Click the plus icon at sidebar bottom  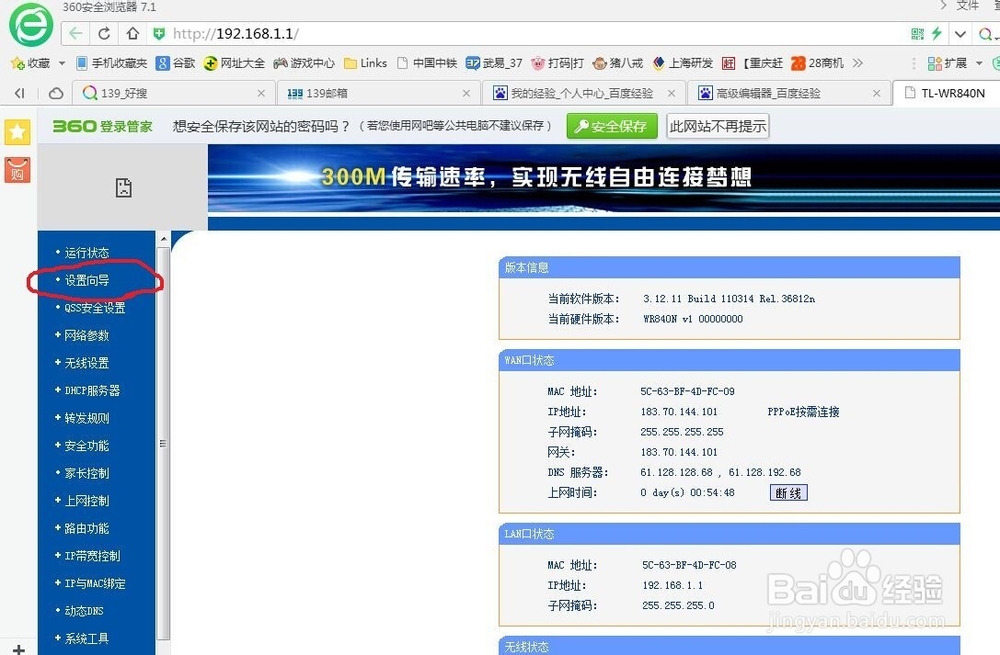click(19, 649)
